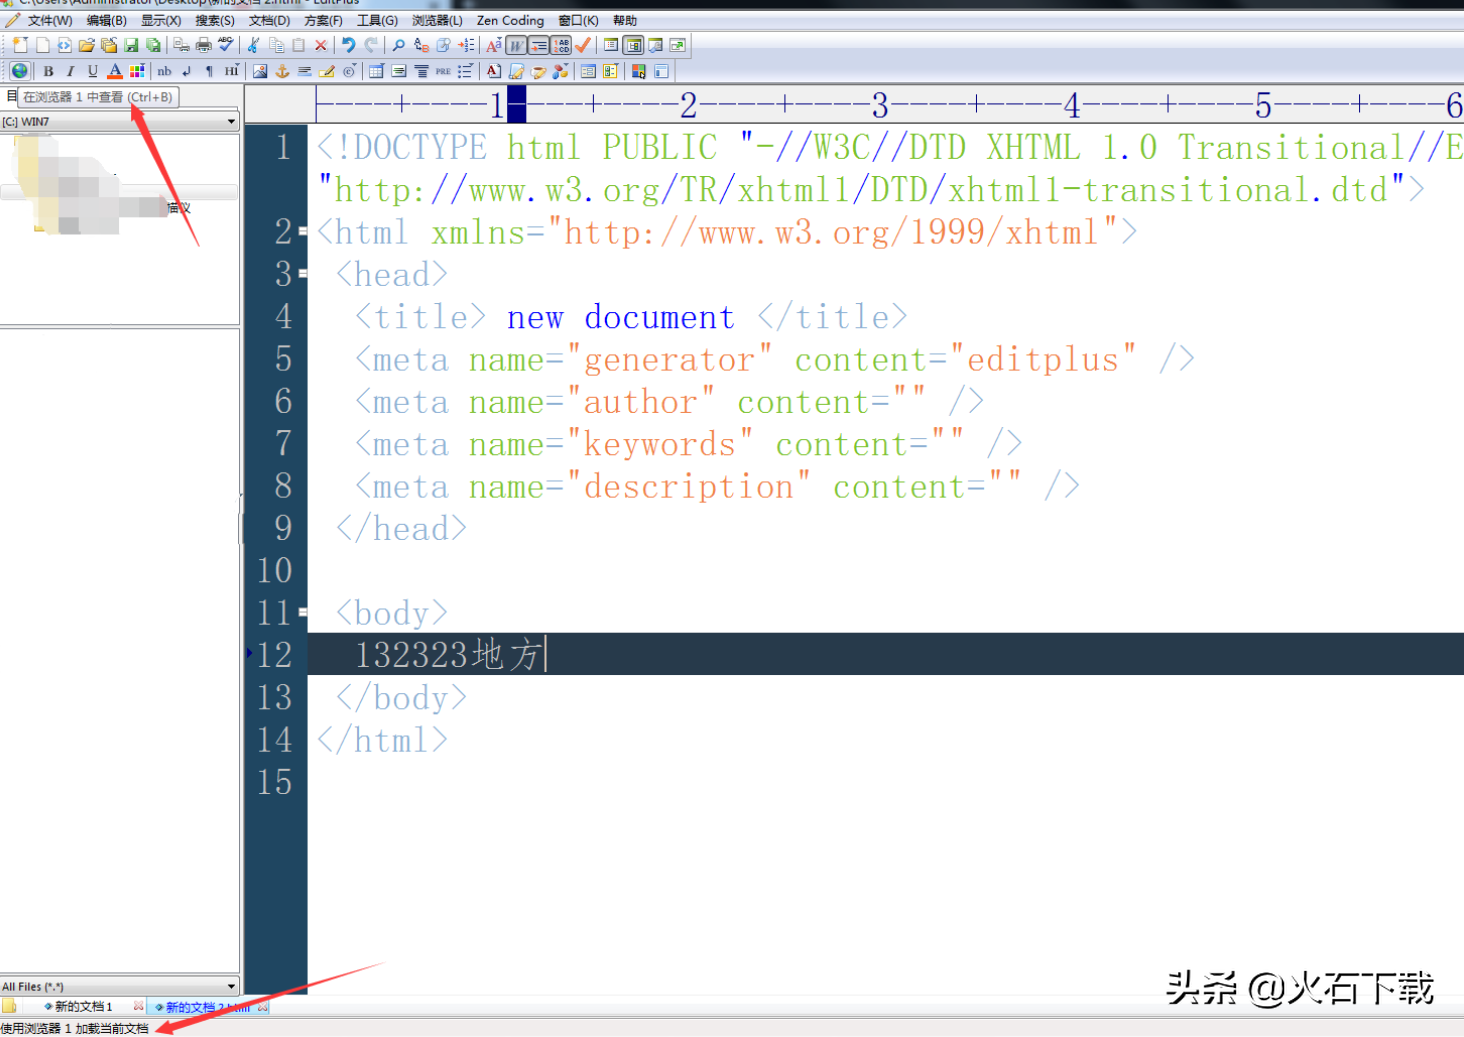Open the 文件(W) menu
Screen dimensions: 1464x1037
[x=50, y=20]
